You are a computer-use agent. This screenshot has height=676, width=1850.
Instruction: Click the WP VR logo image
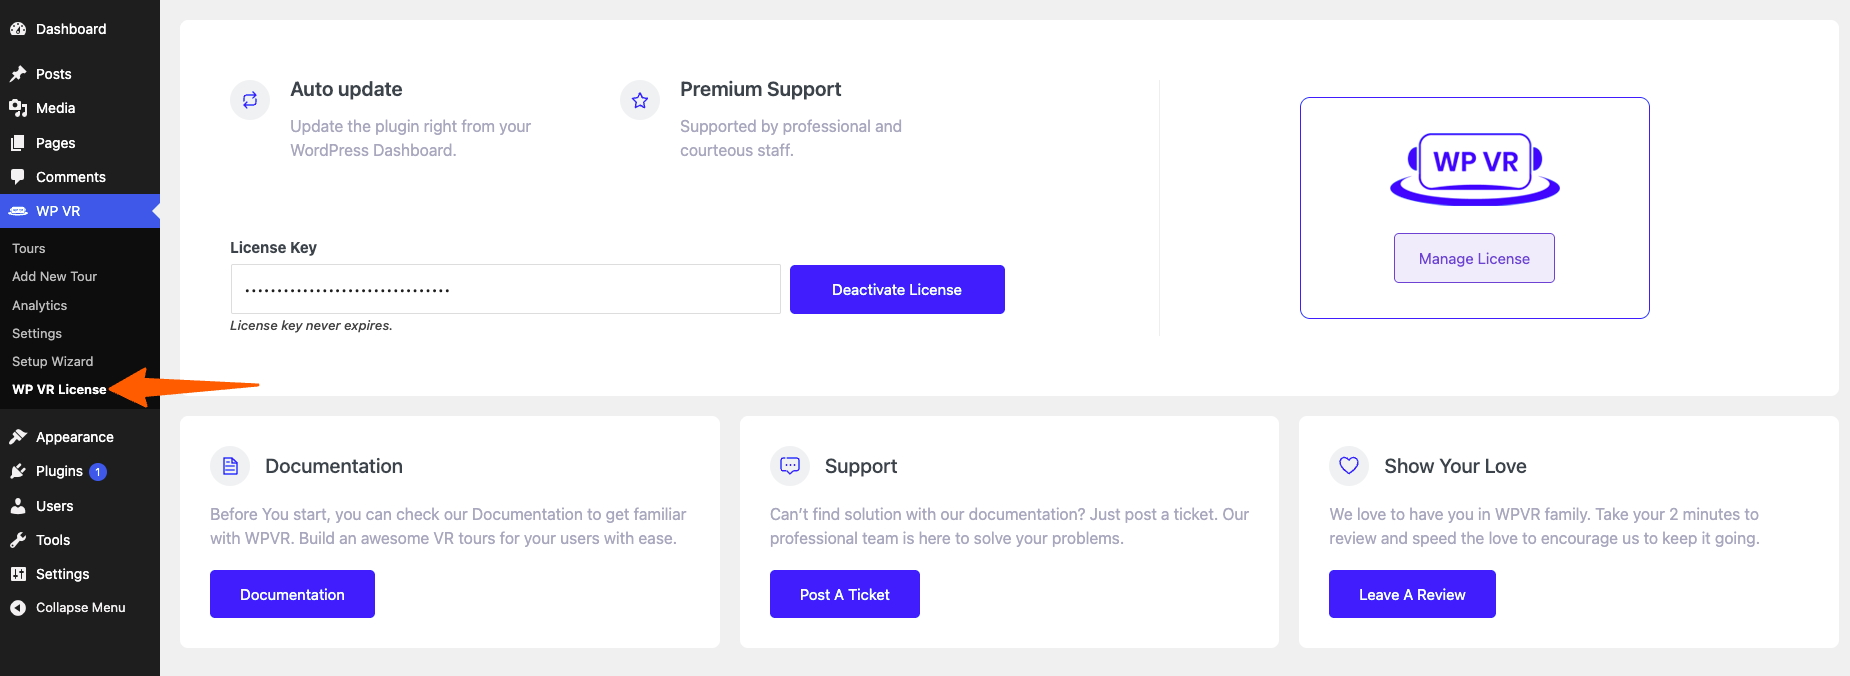1475,169
